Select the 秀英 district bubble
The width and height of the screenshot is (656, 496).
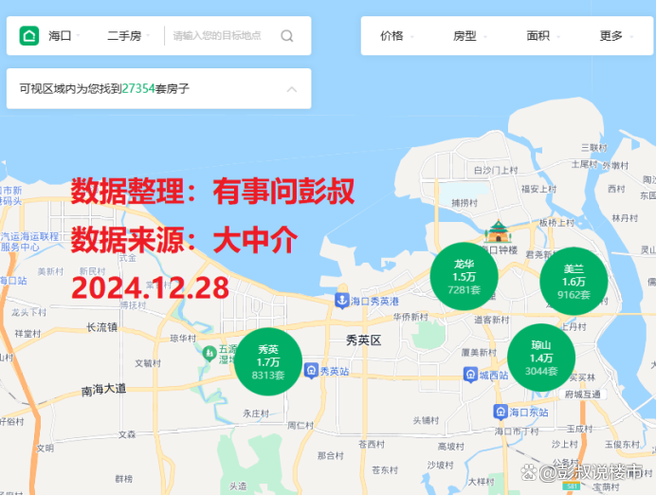click(x=268, y=362)
